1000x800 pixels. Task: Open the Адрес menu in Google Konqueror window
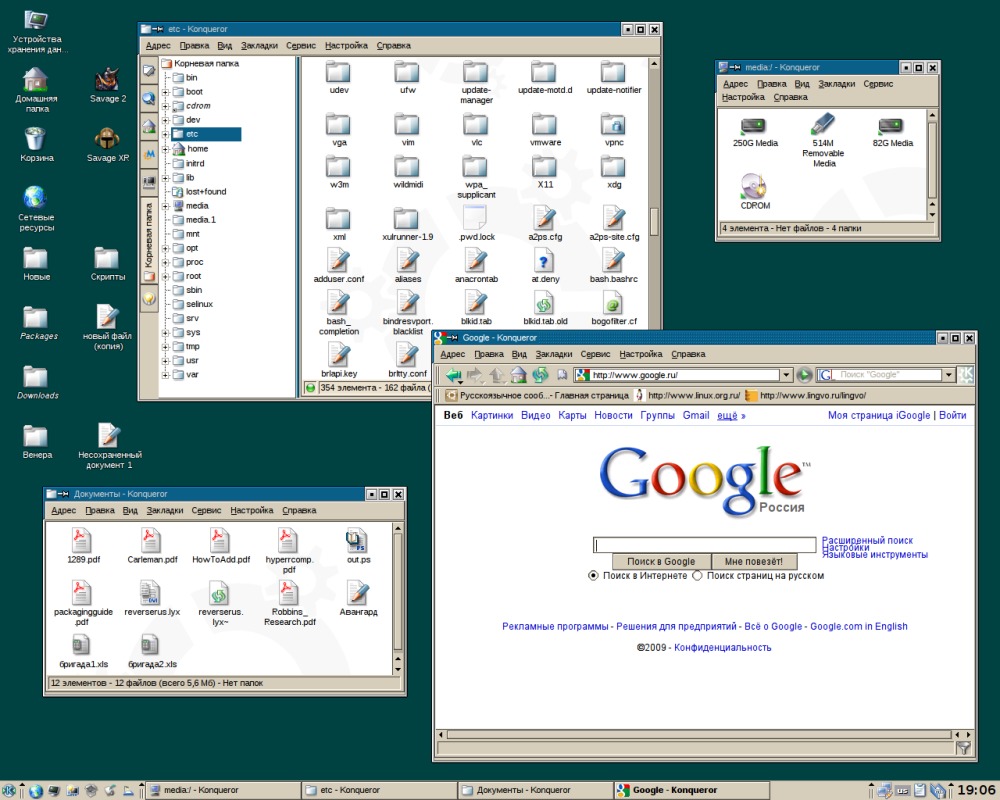453,354
